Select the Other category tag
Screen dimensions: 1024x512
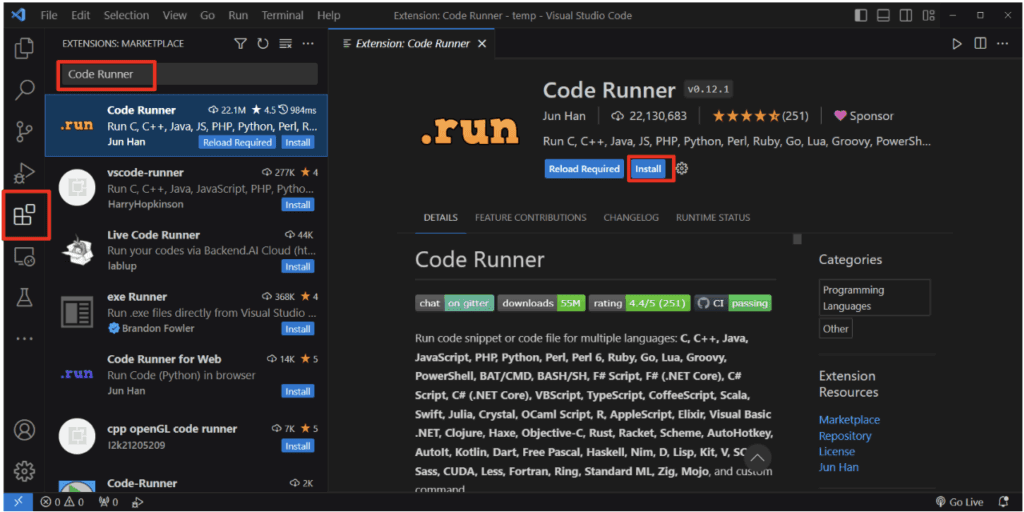[x=835, y=328]
